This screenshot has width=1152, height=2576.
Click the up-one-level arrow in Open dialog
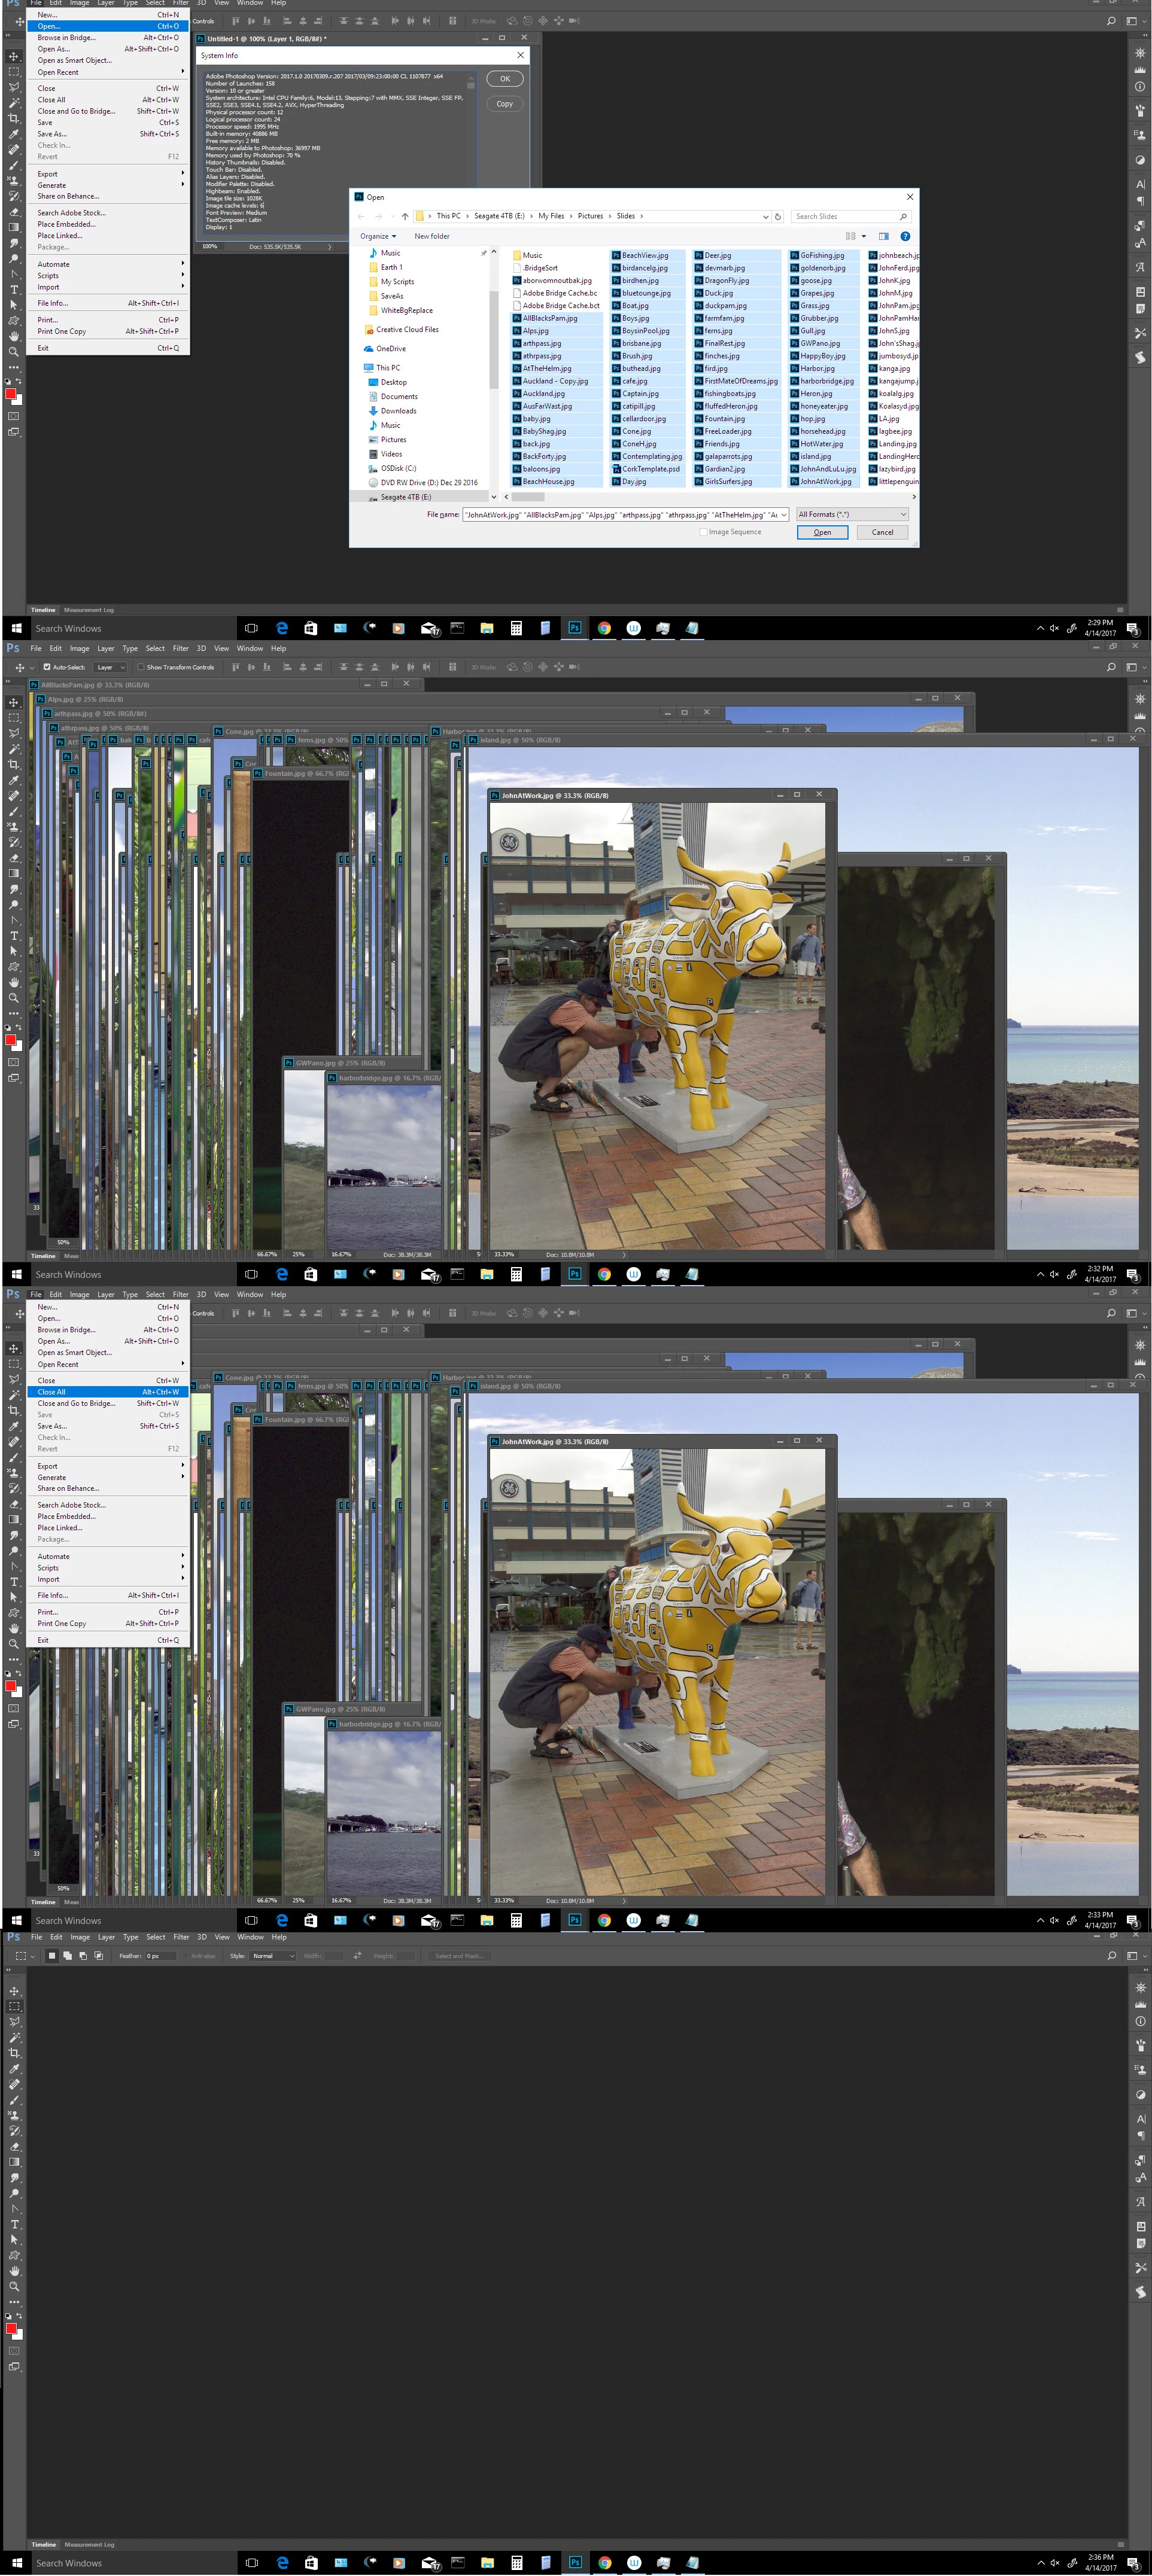pos(405,216)
